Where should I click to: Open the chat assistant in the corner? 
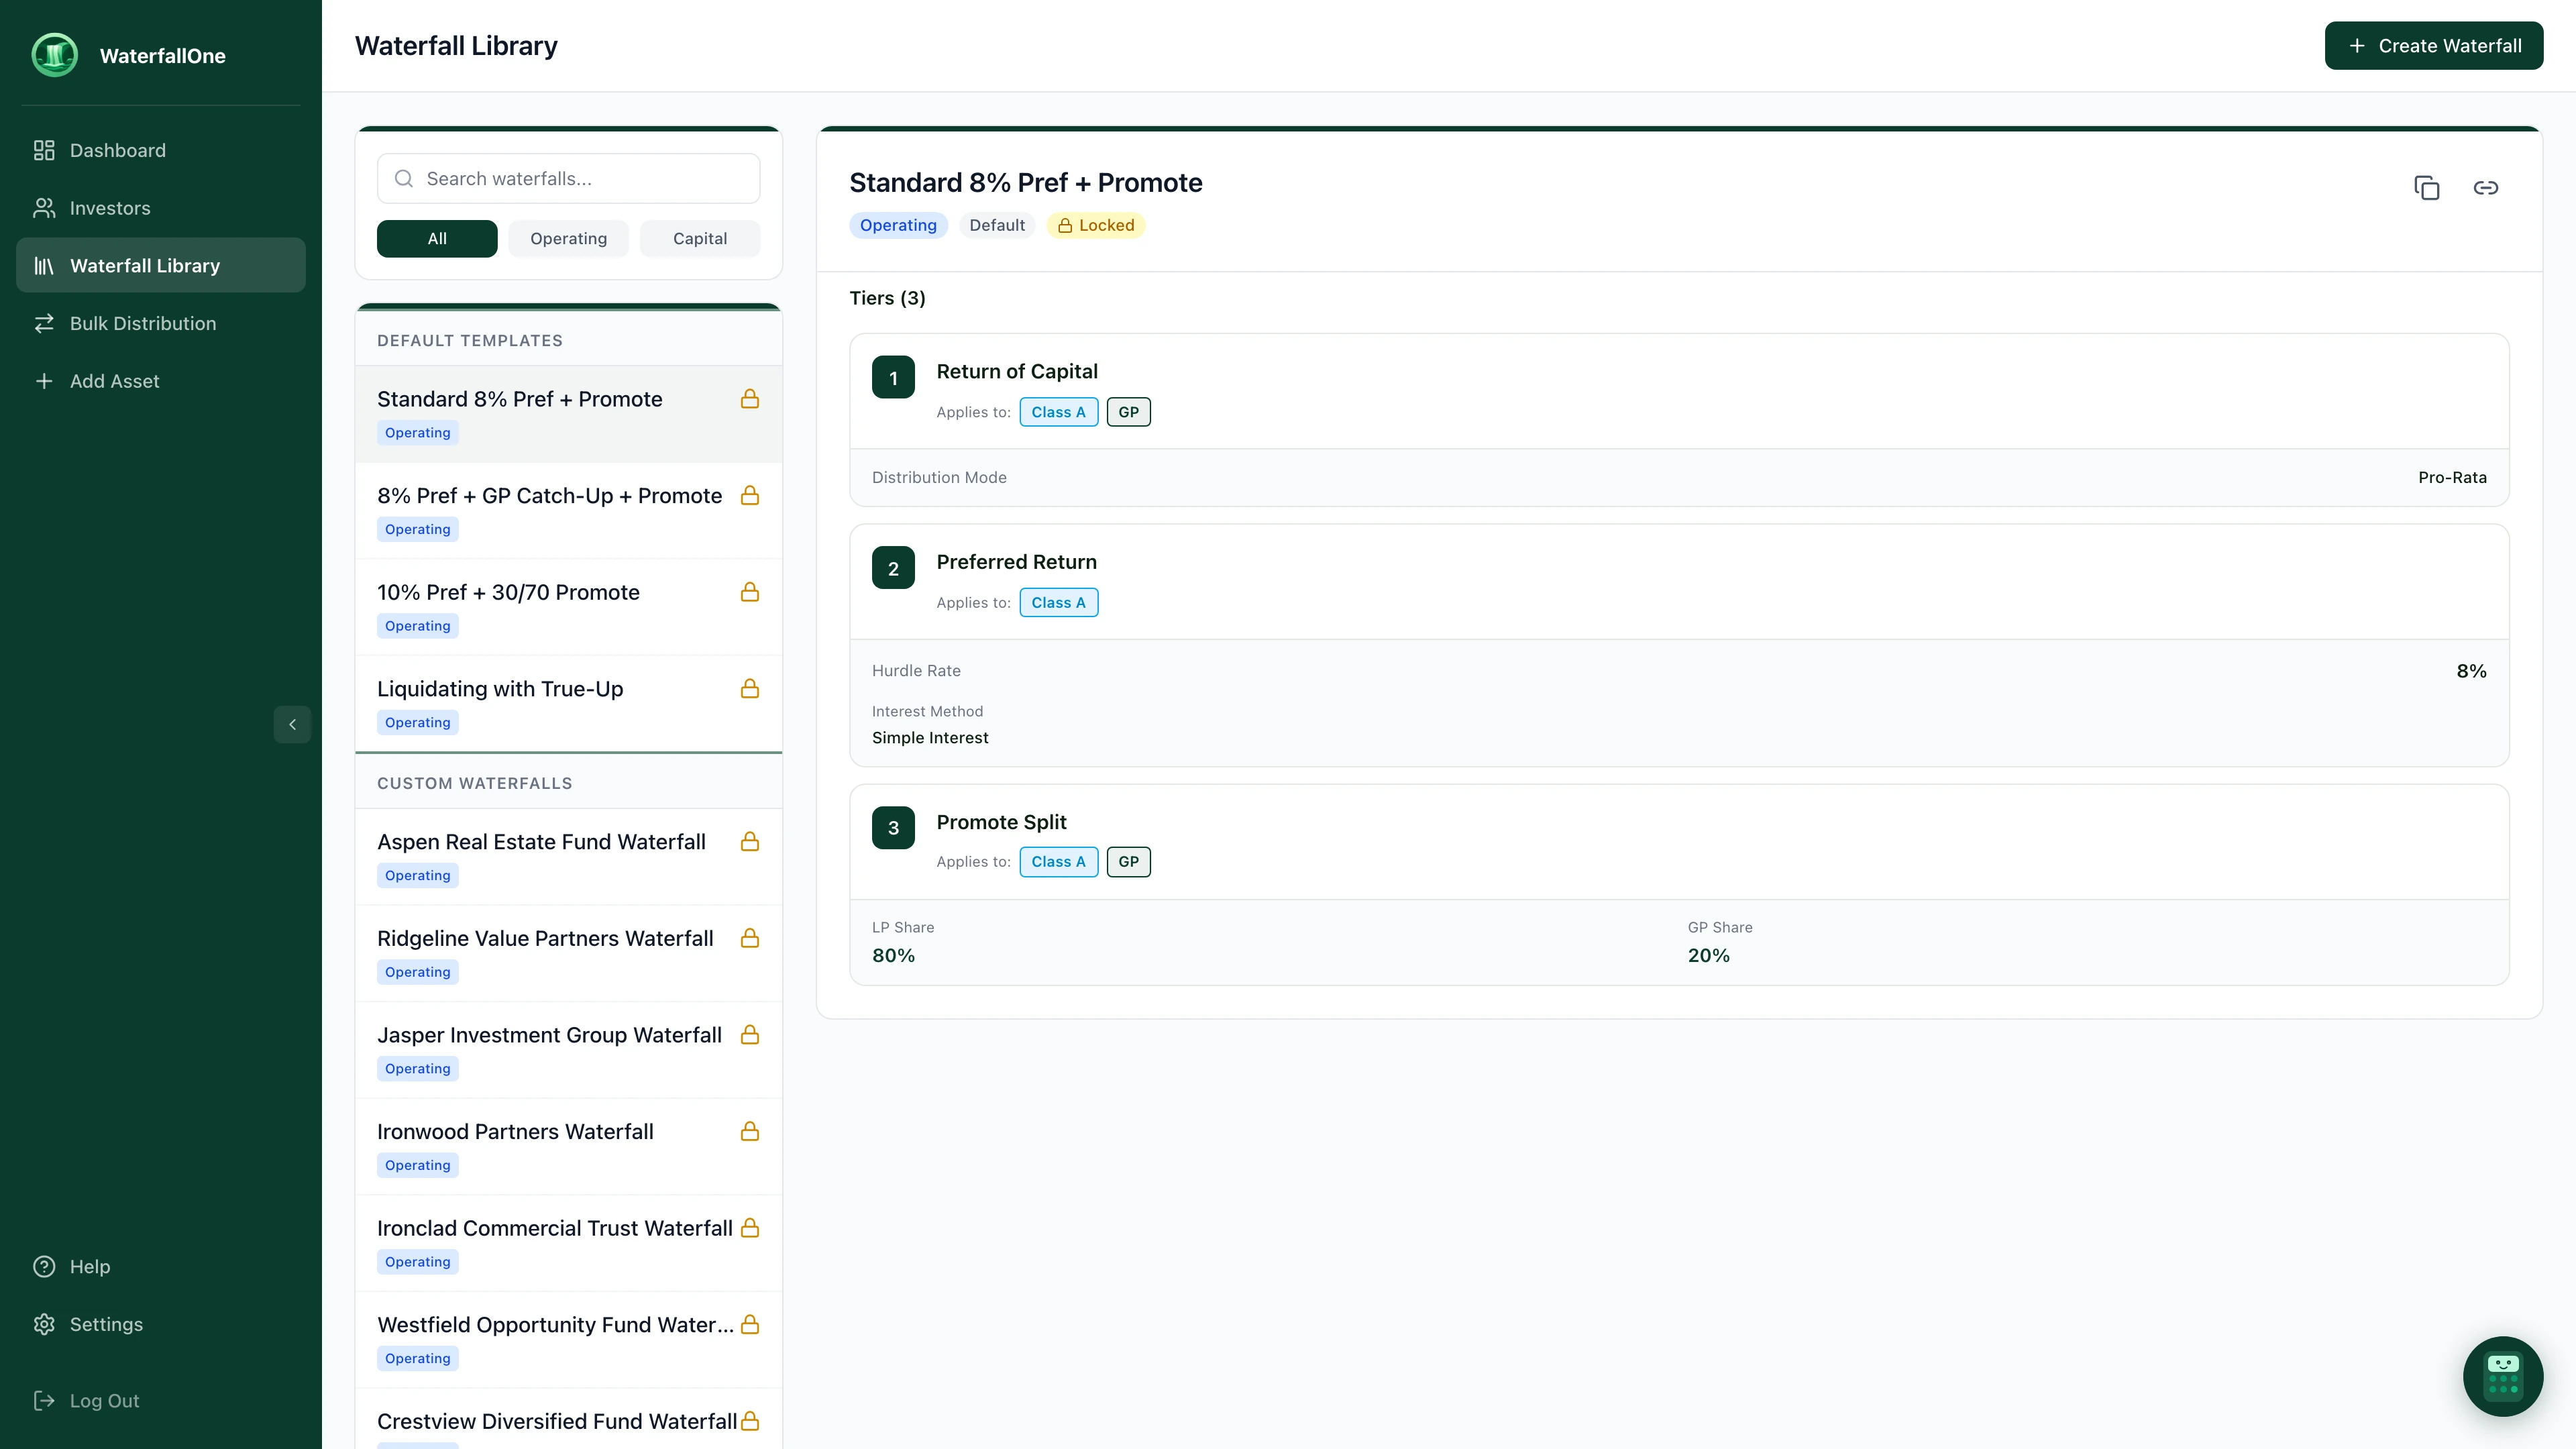coord(2503,1377)
